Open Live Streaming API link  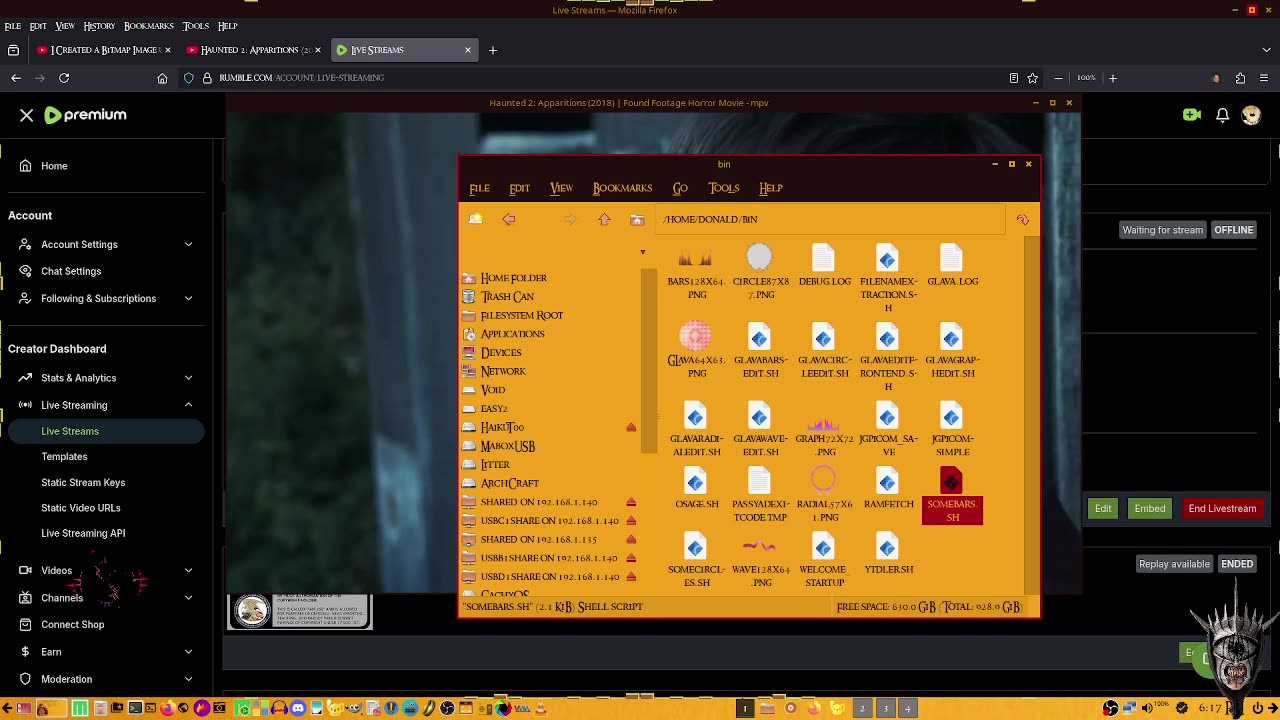pyautogui.click(x=83, y=533)
